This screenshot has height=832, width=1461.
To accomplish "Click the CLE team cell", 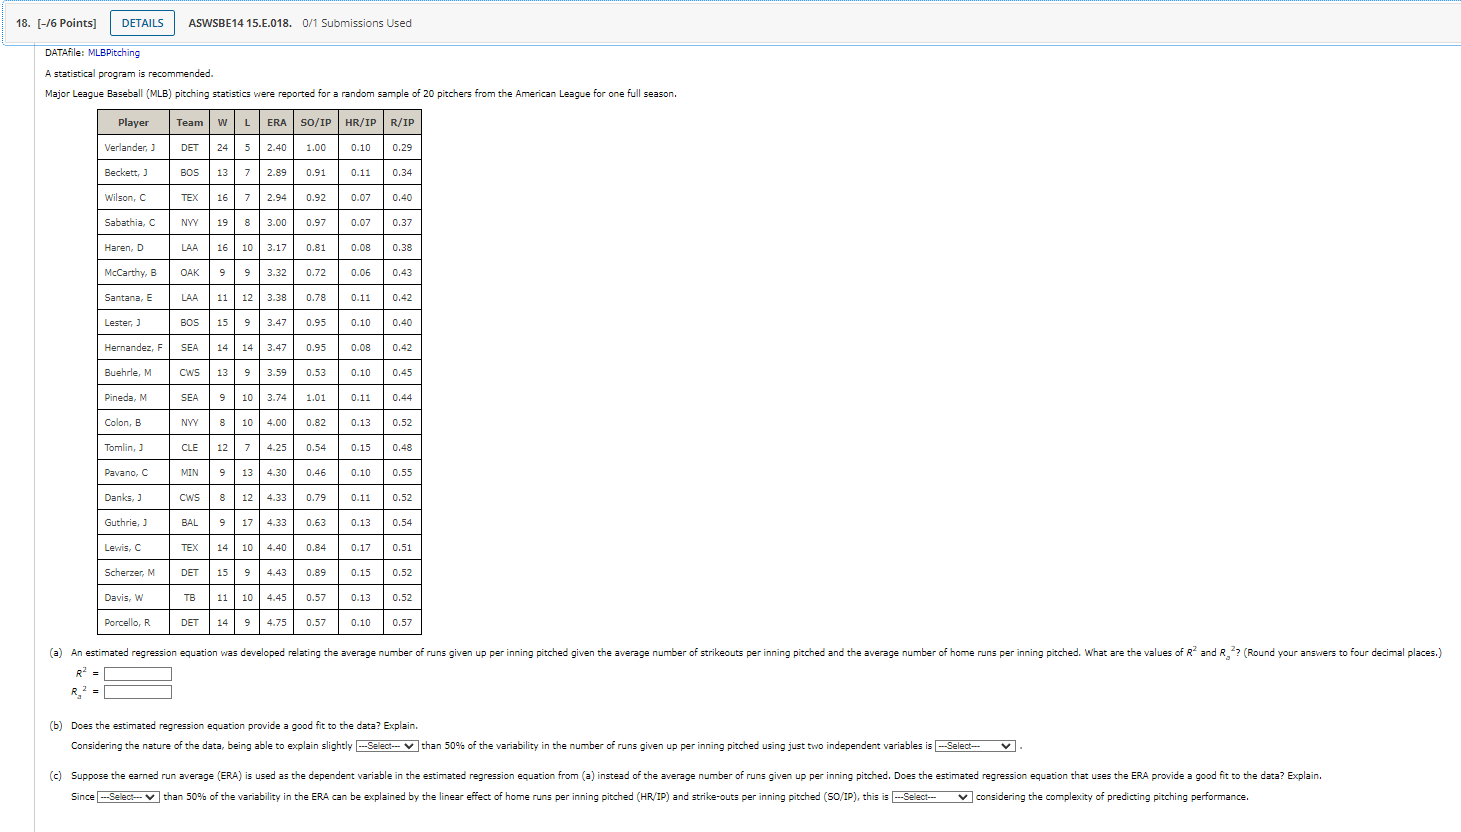I will pyautogui.click(x=190, y=447).
